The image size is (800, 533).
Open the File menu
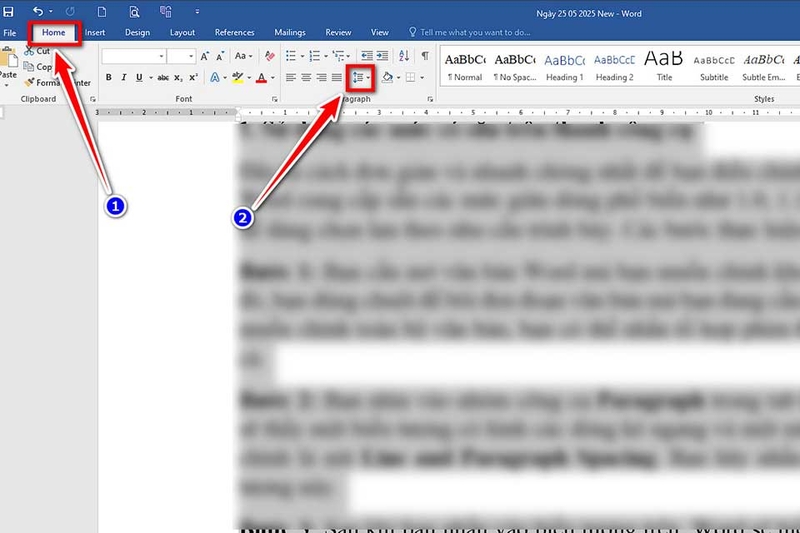[x=10, y=33]
